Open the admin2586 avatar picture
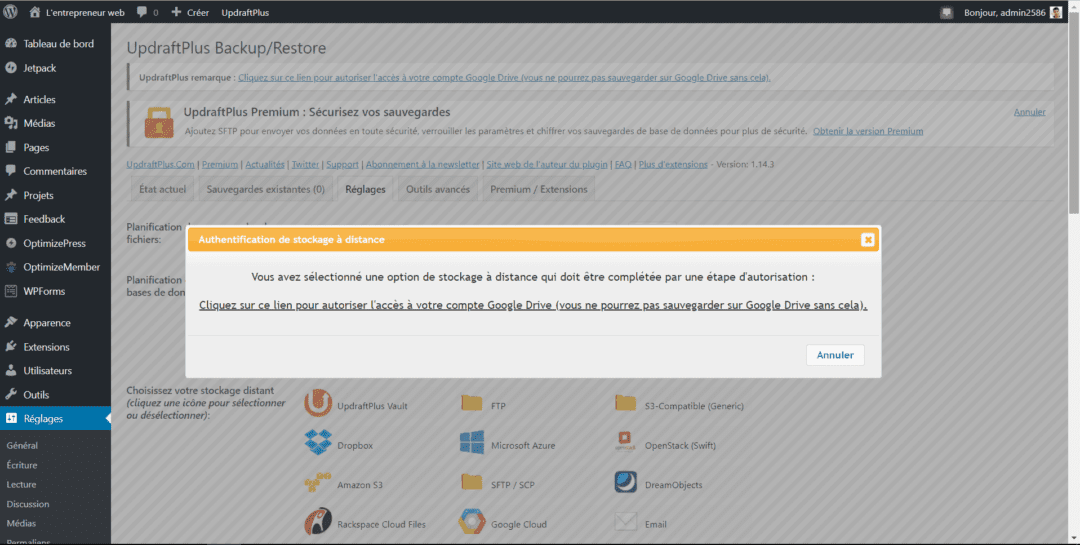 point(1056,12)
